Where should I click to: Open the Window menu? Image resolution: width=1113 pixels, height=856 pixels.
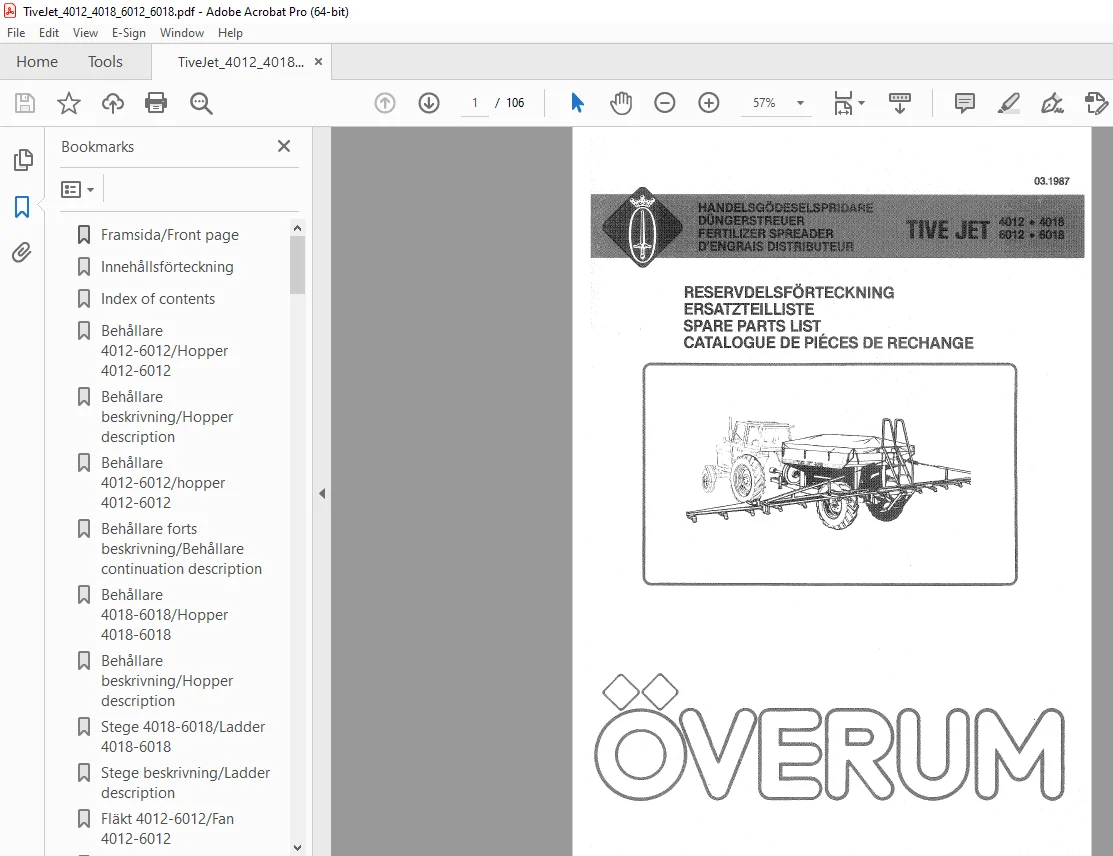pos(182,33)
